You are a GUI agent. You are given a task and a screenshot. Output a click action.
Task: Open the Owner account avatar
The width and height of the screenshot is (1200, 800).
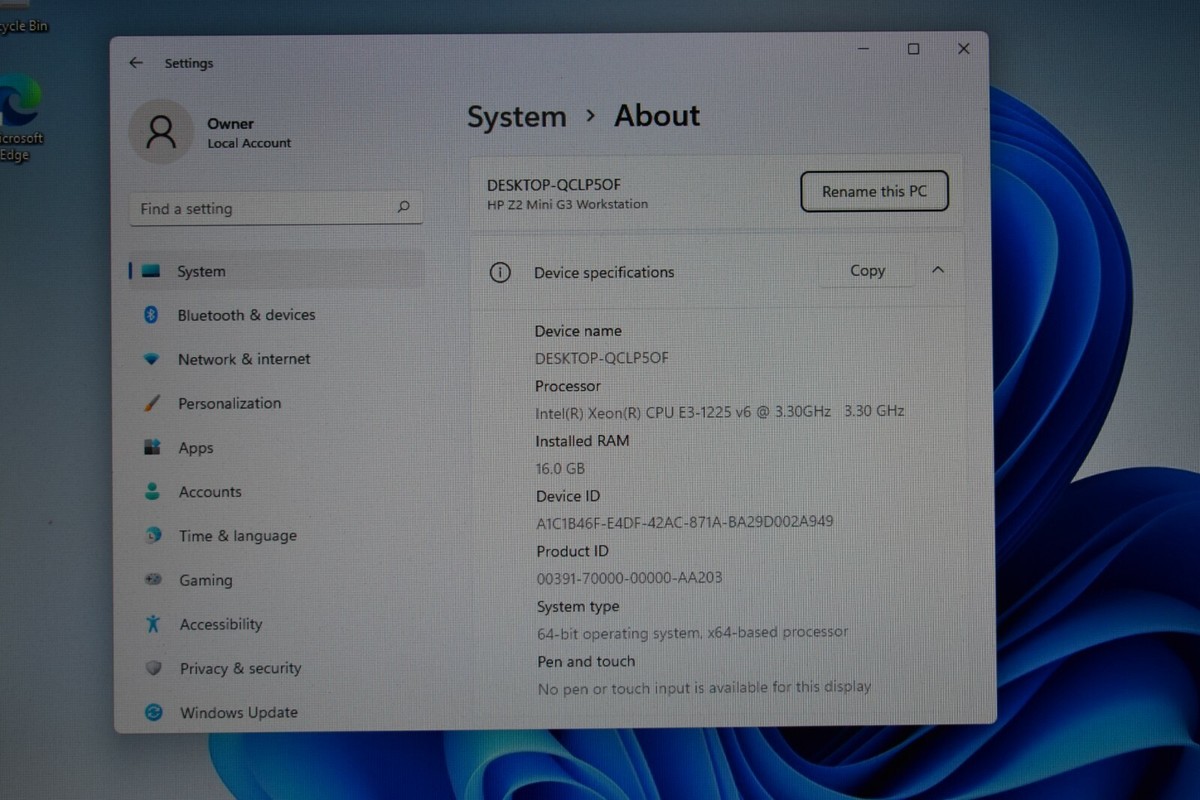coord(161,132)
